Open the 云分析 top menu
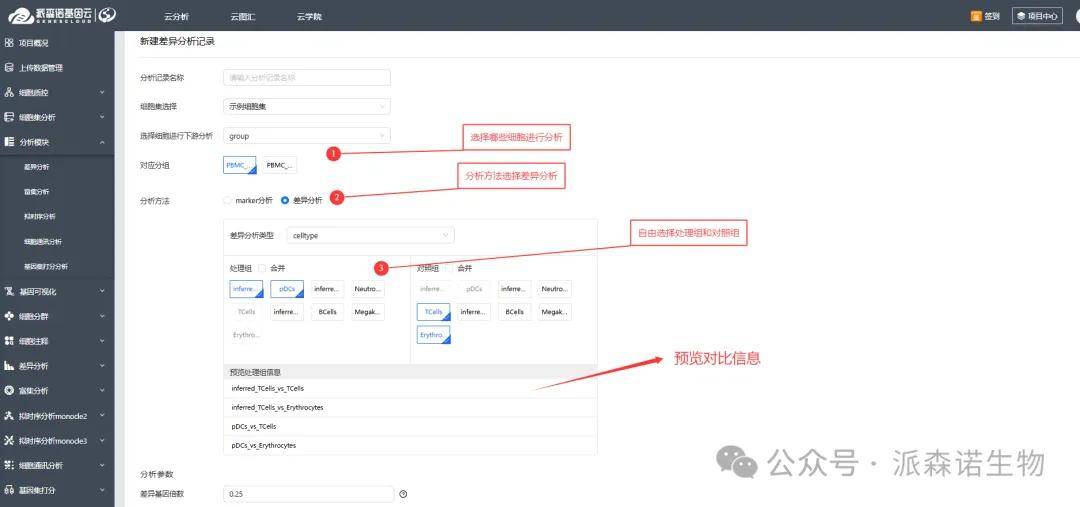The image size is (1080, 507). tap(176, 17)
